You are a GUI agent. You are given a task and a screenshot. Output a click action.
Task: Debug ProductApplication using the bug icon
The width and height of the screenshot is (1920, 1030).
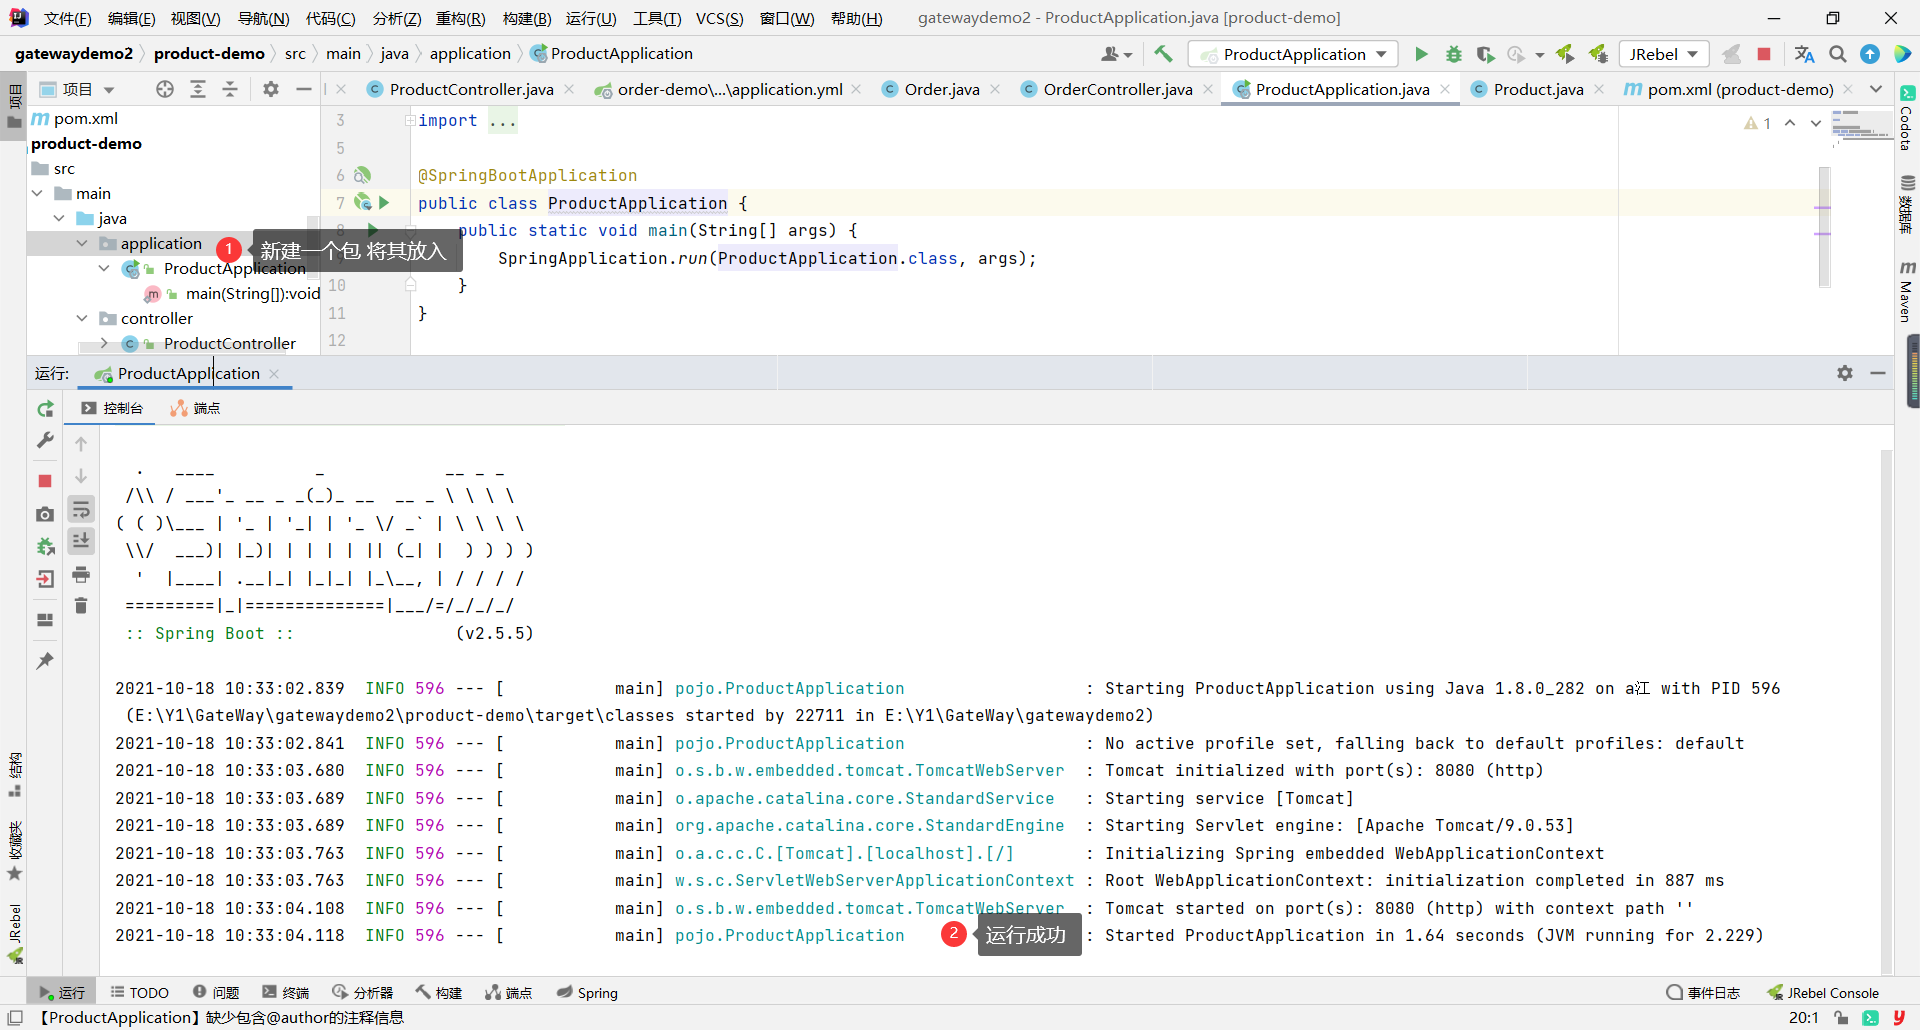pyautogui.click(x=1454, y=54)
